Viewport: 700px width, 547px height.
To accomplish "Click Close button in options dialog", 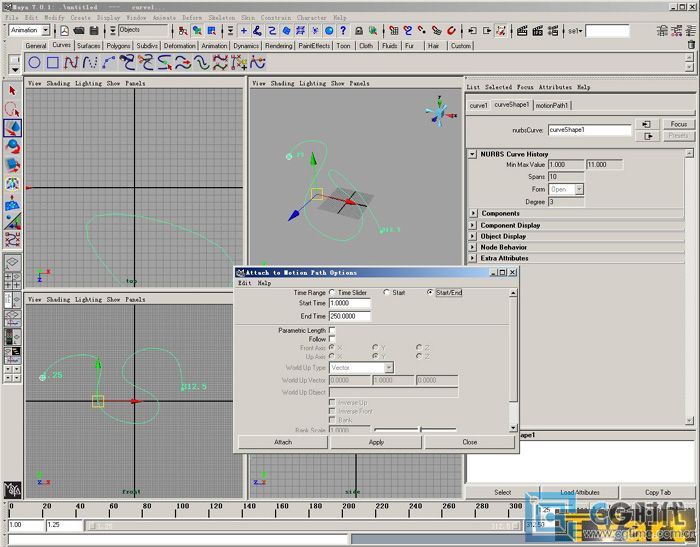I will 470,442.
